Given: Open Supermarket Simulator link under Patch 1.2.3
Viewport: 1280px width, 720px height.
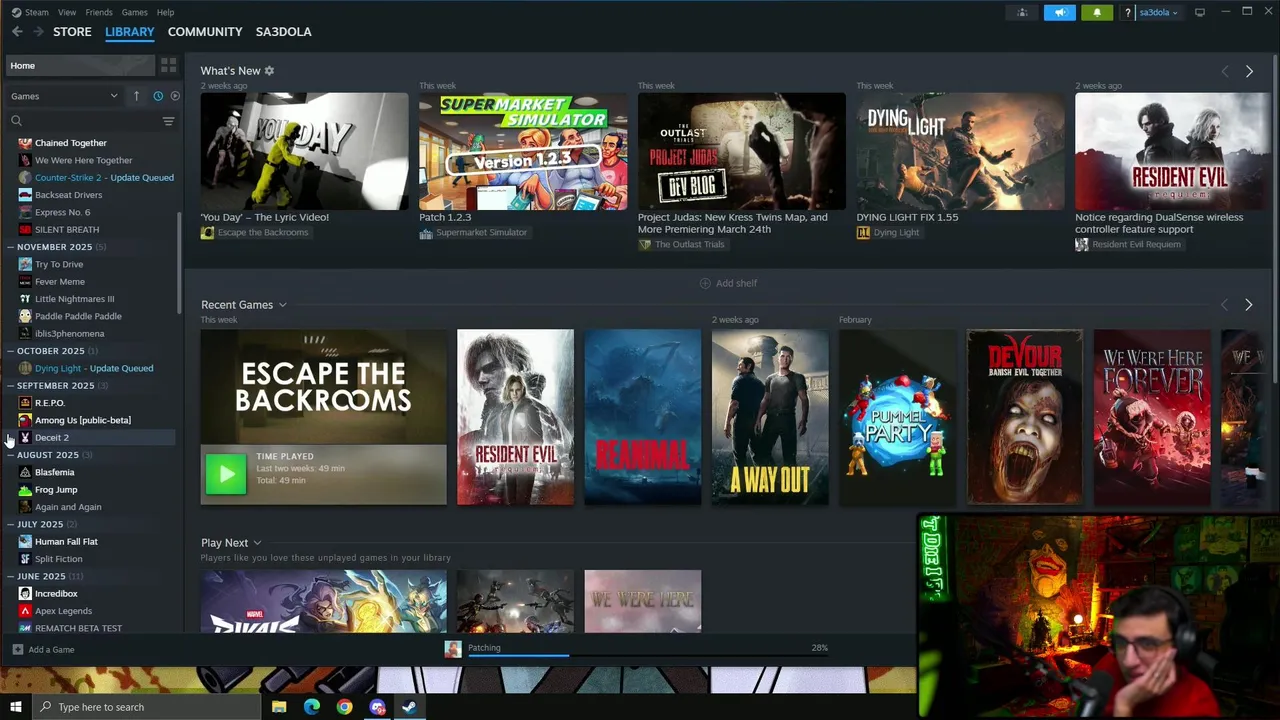Looking at the screenshot, I should coord(481,233).
